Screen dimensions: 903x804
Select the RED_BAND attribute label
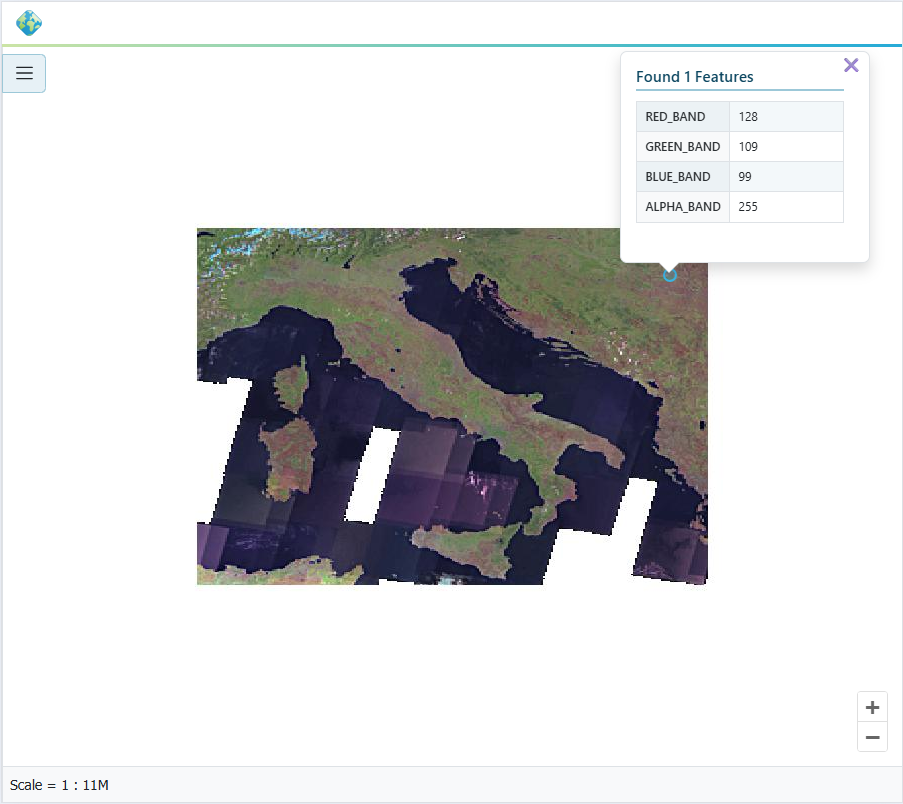click(675, 117)
